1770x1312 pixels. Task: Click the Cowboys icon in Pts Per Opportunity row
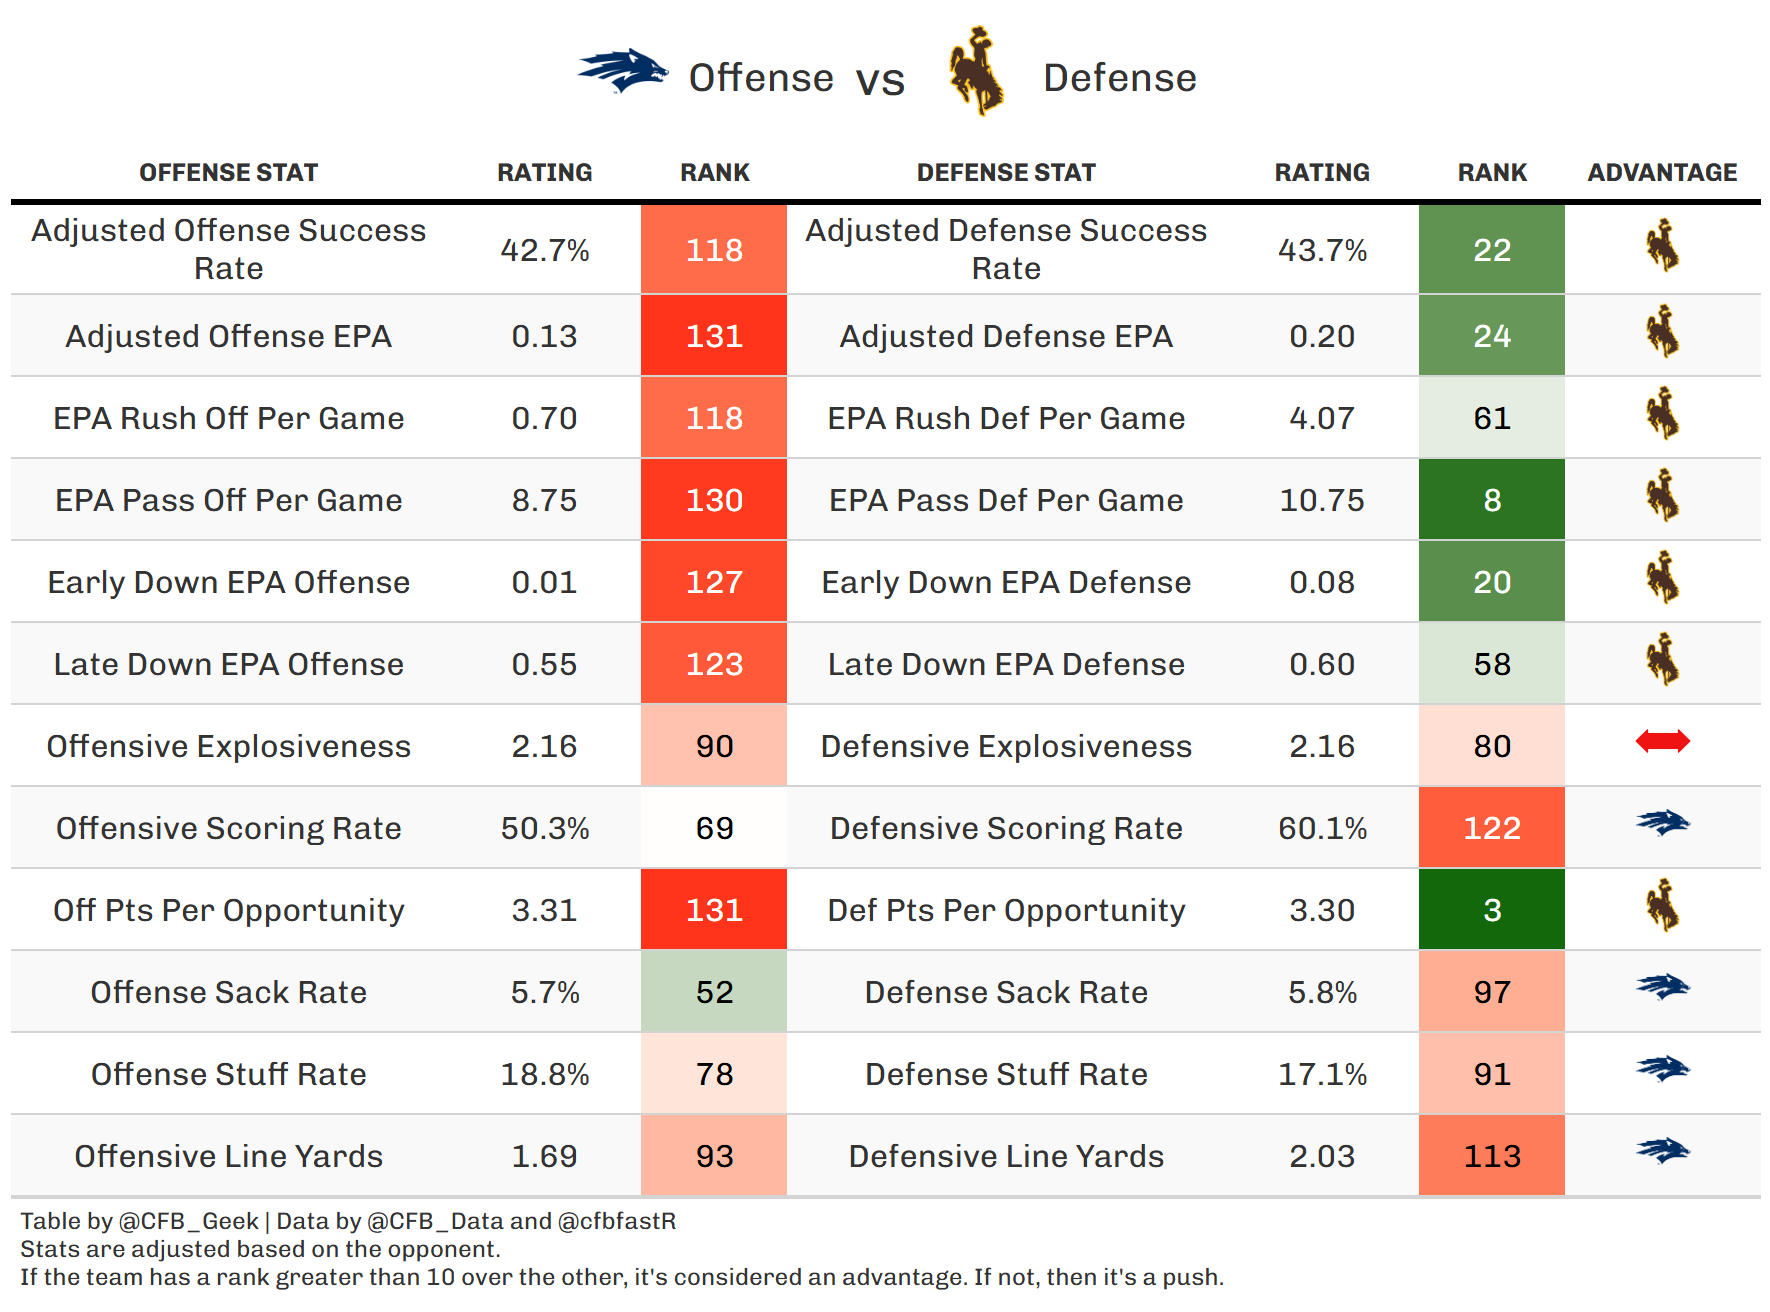(x=1662, y=906)
